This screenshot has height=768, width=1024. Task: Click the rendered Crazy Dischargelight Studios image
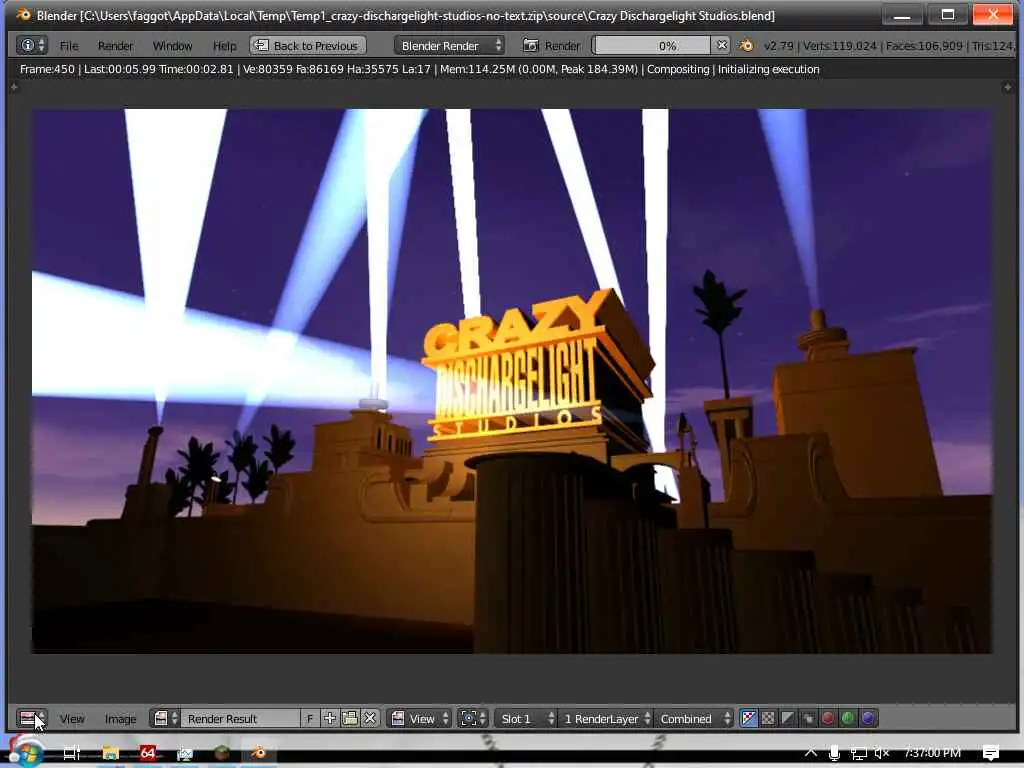click(x=511, y=381)
